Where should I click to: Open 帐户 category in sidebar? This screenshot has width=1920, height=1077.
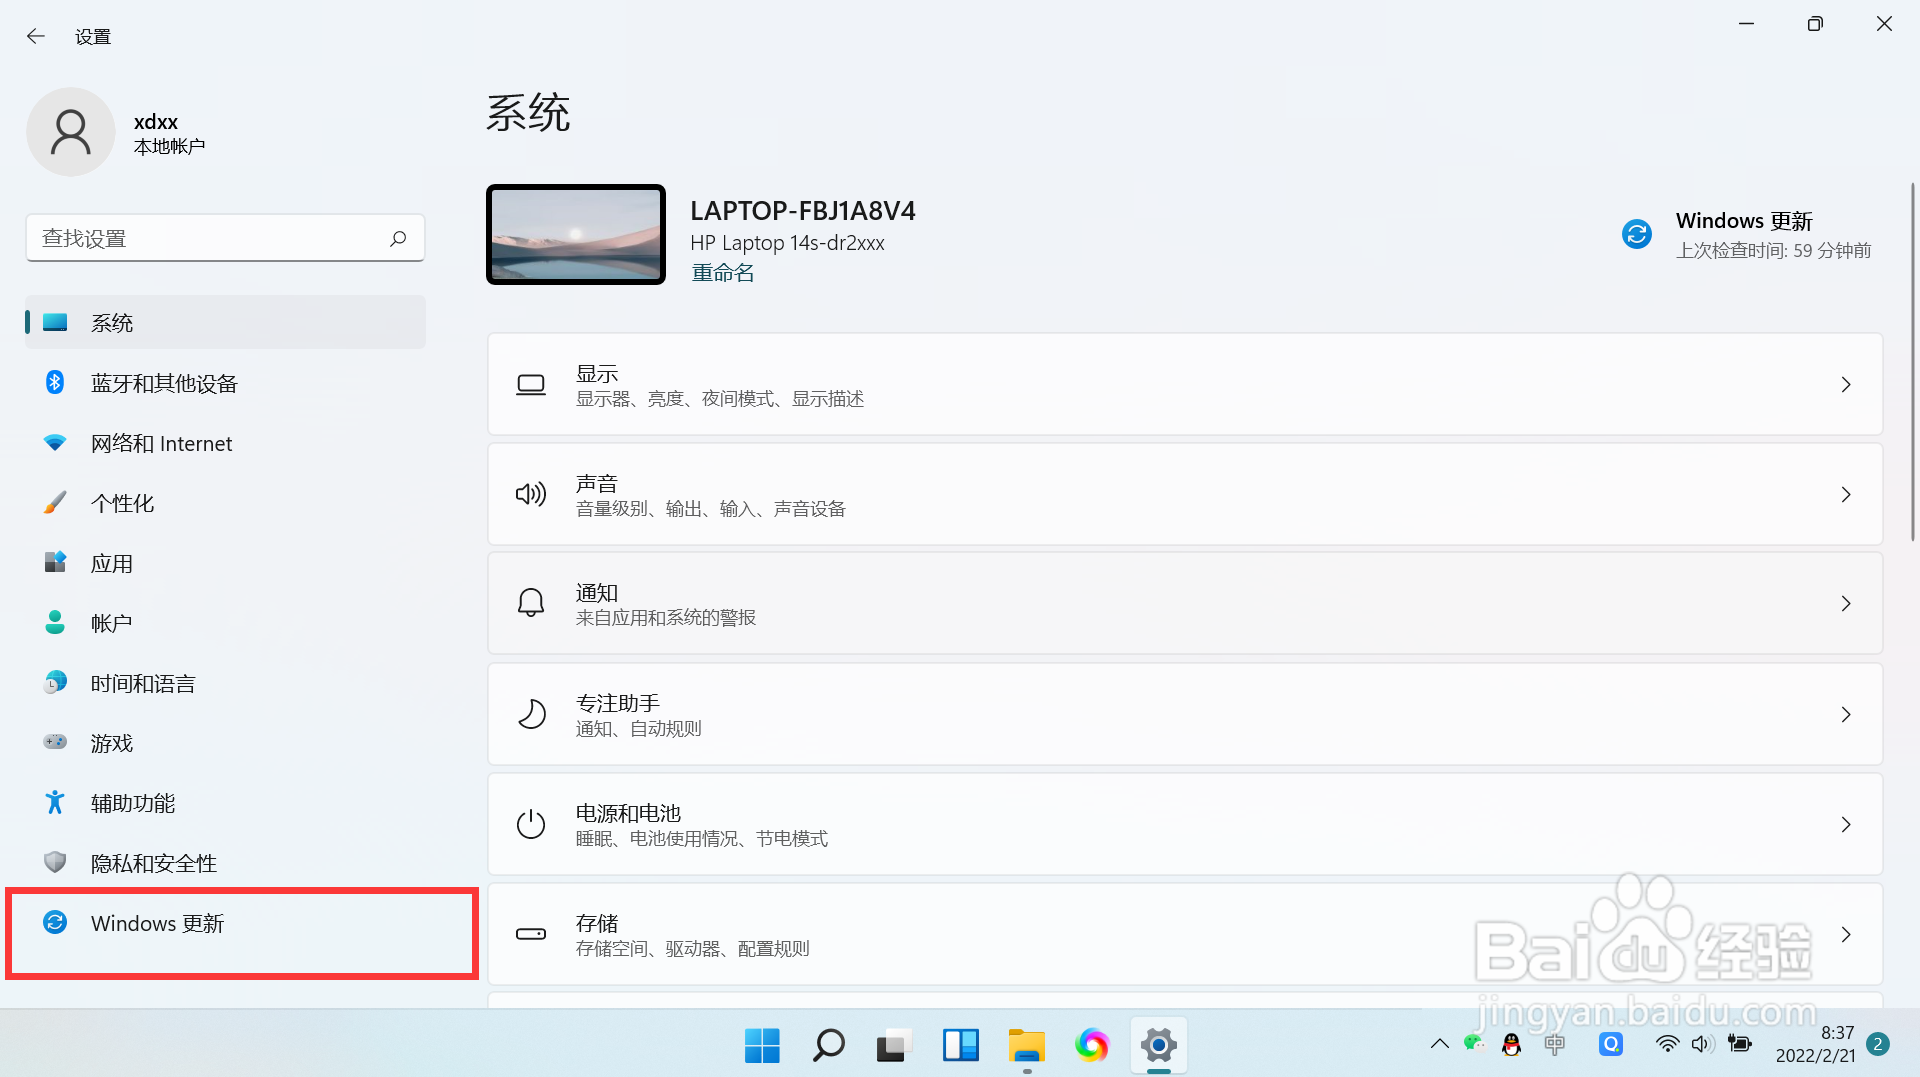[x=226, y=623]
